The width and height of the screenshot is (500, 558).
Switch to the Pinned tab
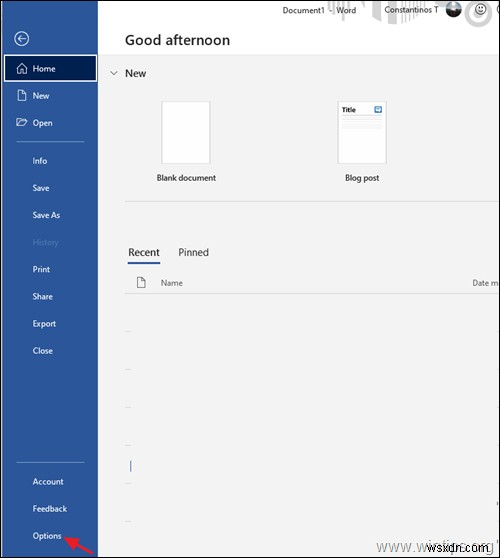pos(194,253)
